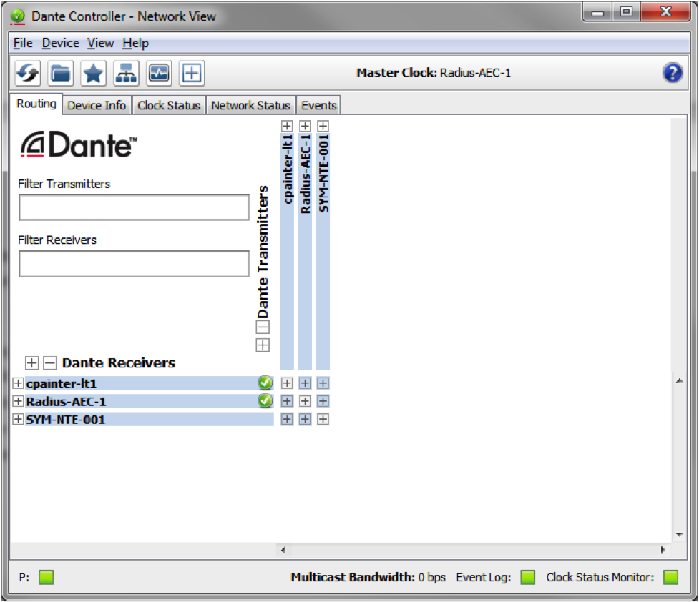
Task: Expand the cpainter-lt1 receiver row
Action: 18,383
